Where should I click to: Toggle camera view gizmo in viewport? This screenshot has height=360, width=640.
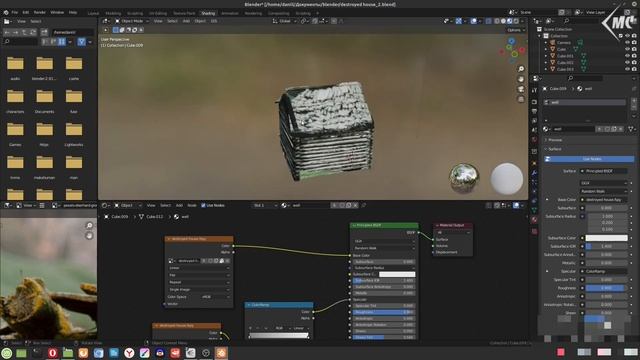point(521,89)
